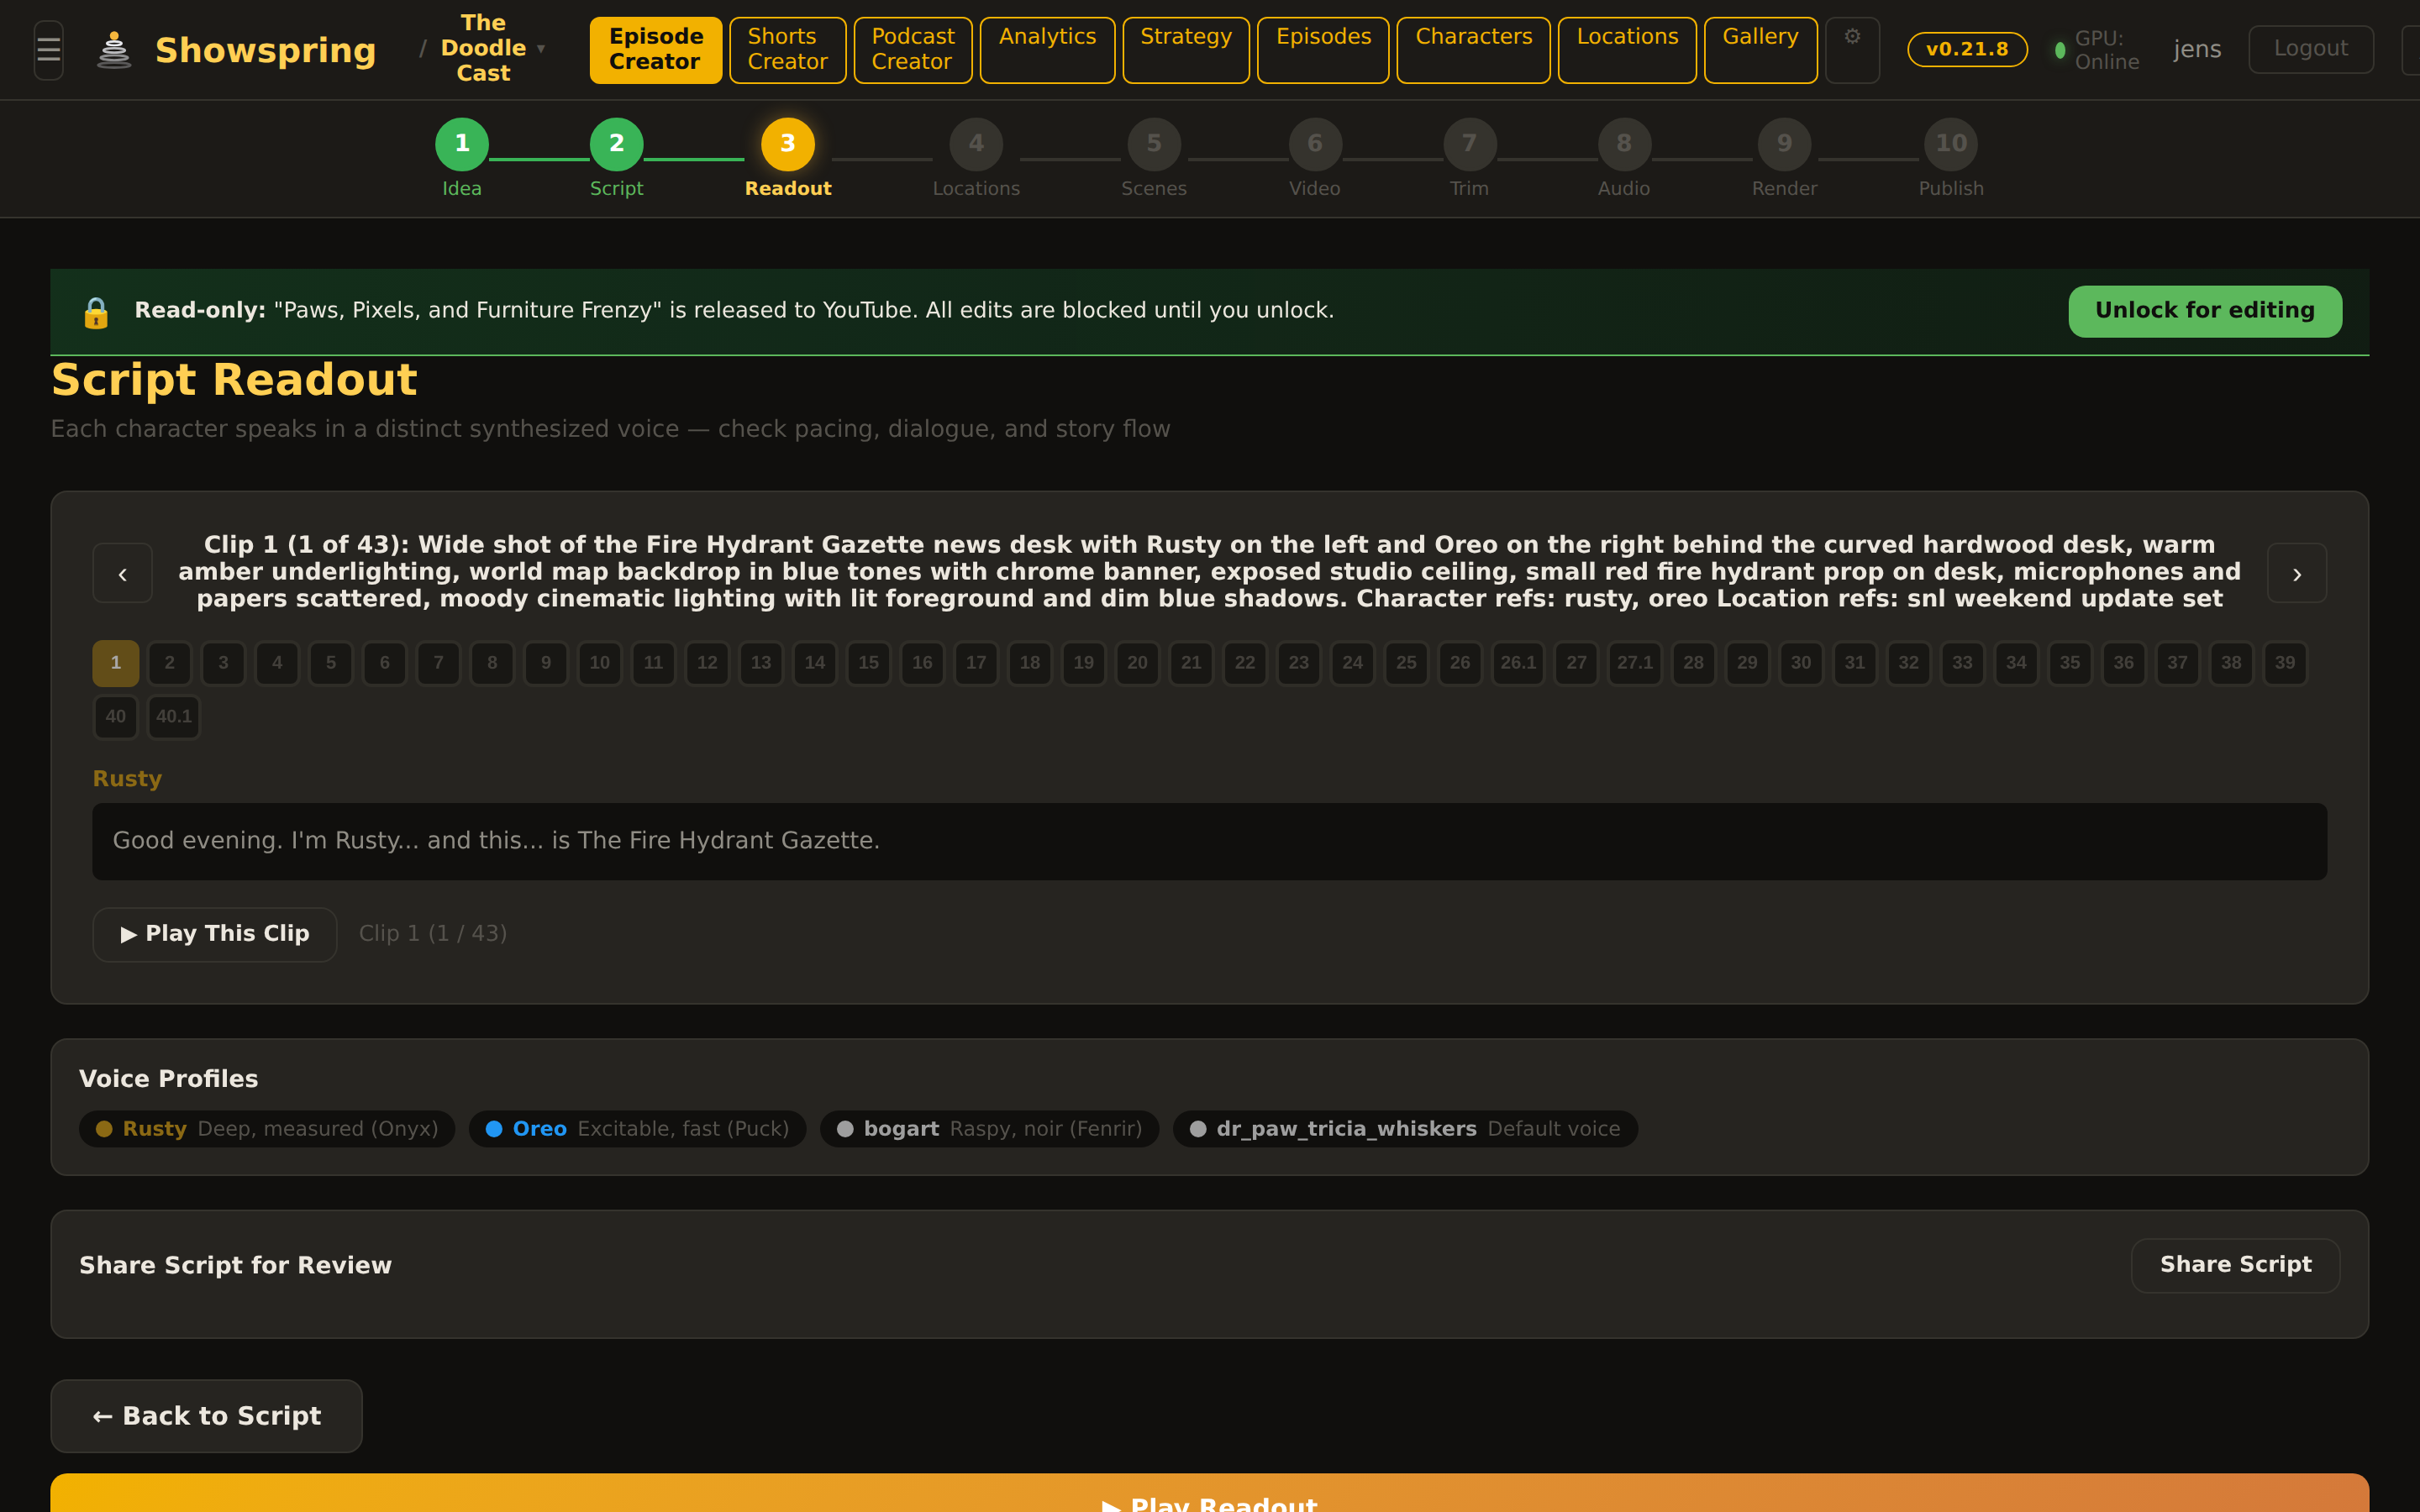Select workflow step 6 Video
The image size is (2420, 1512).
click(x=1314, y=143)
